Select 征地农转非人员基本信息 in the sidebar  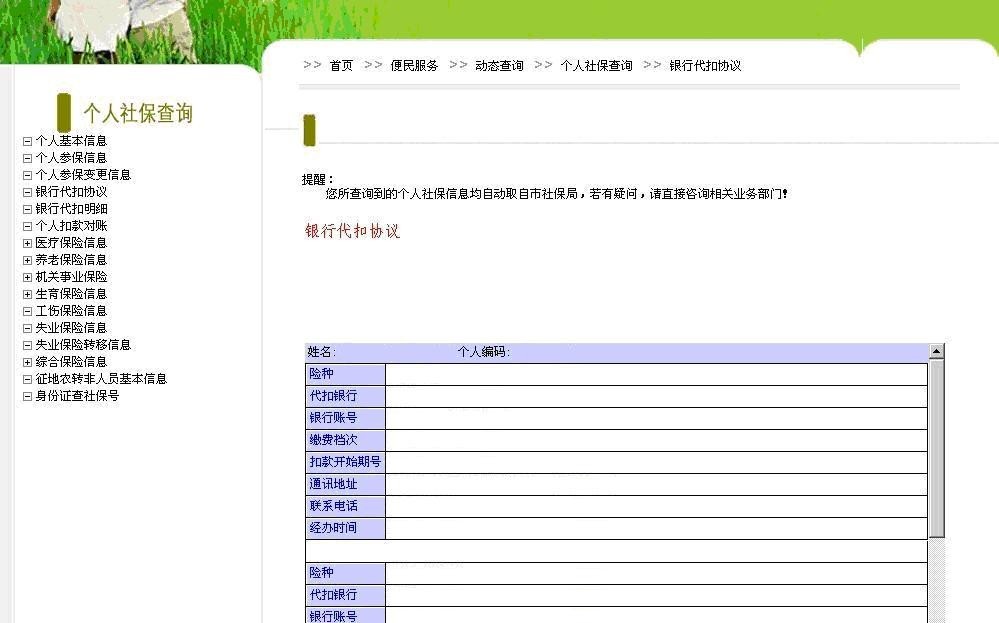click(101, 379)
